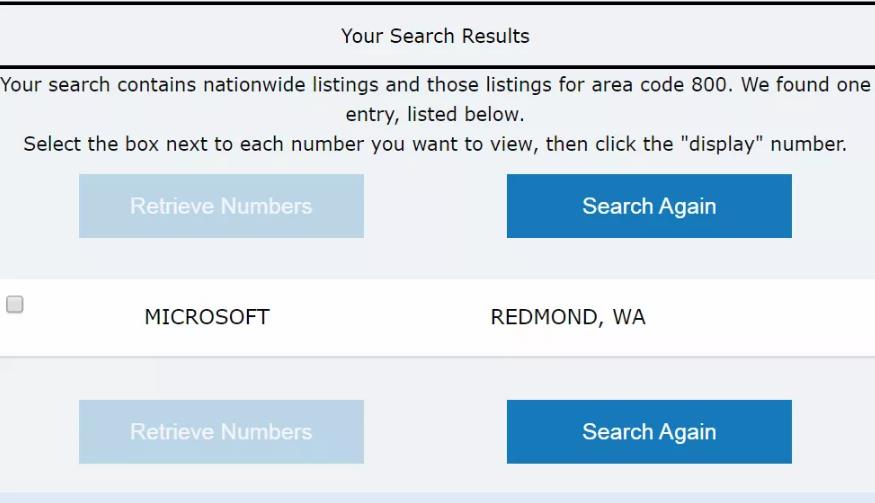Click "area code 800" in the description

tap(652, 85)
